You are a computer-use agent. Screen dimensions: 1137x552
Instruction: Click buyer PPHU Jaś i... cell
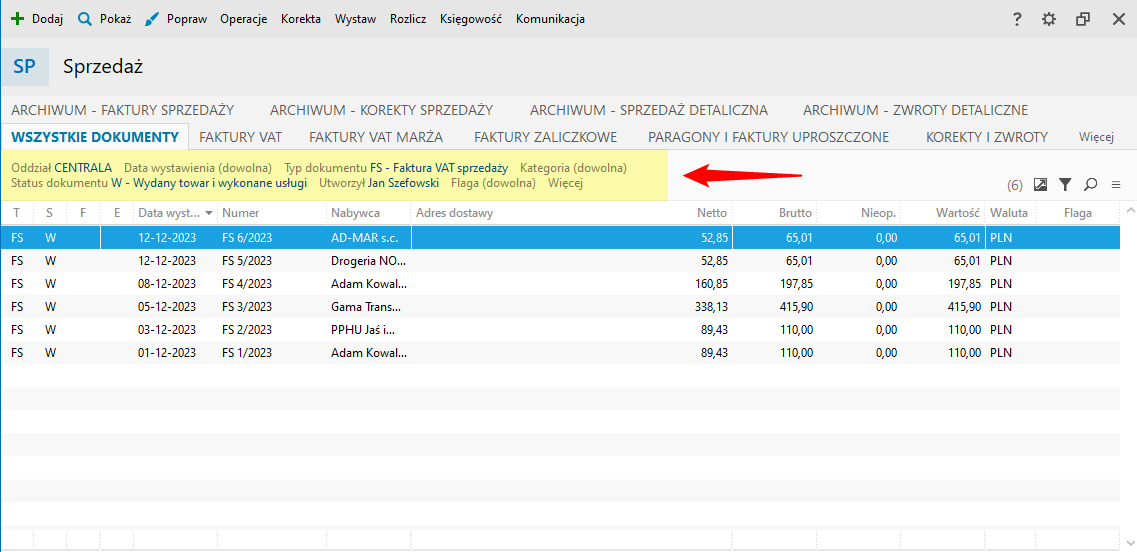[368, 329]
